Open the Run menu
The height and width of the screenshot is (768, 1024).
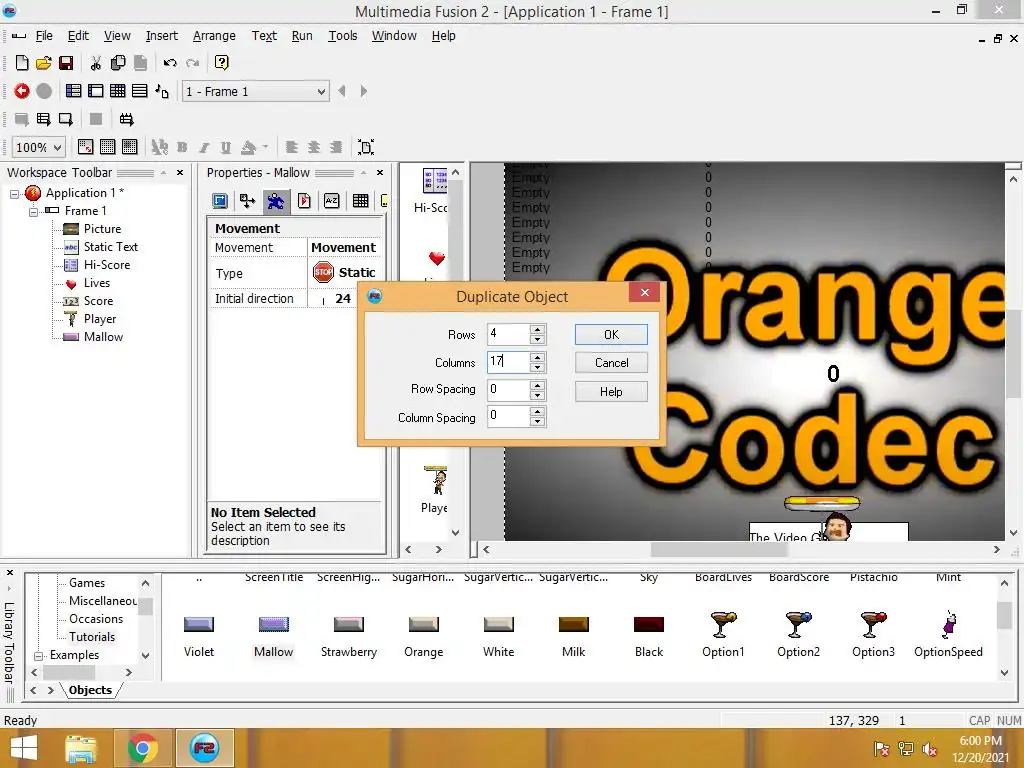[x=302, y=36]
